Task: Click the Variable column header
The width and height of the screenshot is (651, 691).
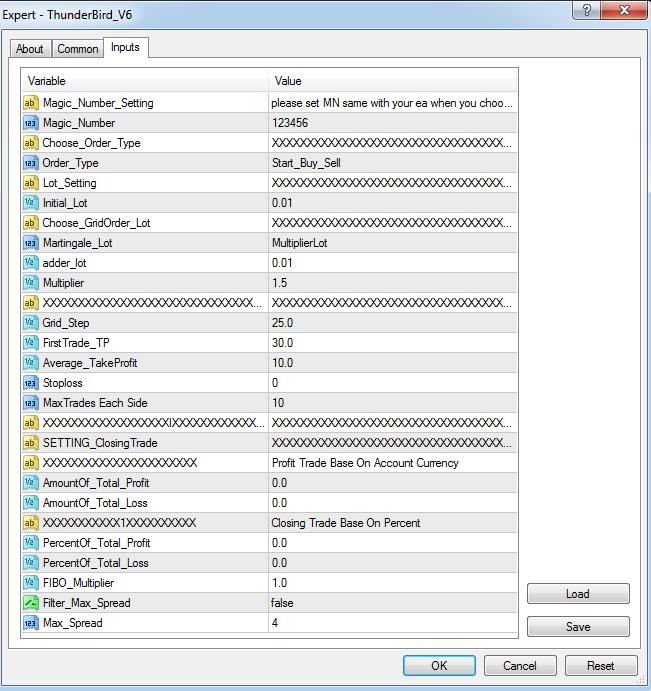Action: click(x=145, y=81)
